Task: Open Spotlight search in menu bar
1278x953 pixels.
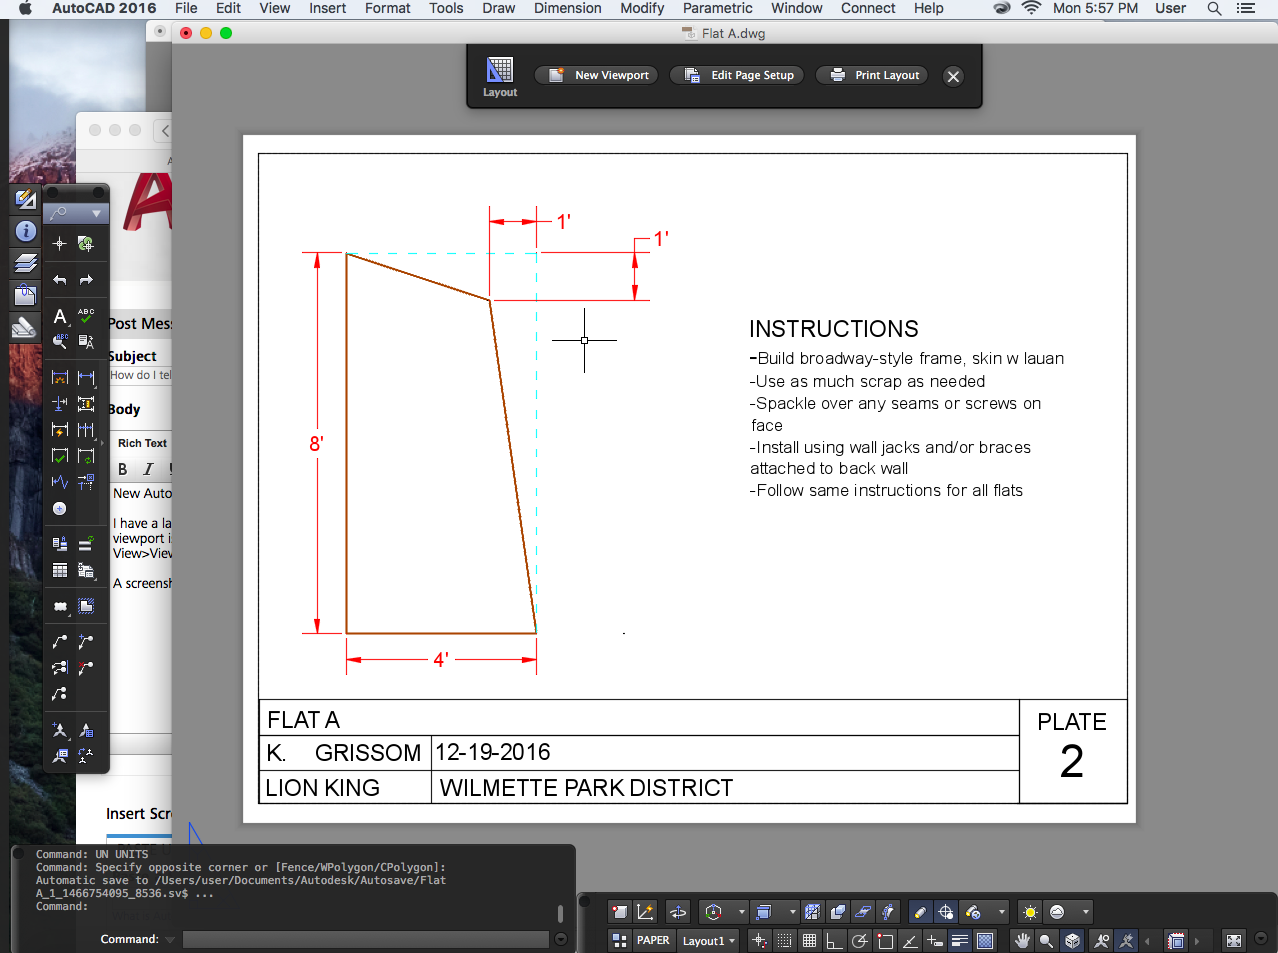Action: point(1214,8)
